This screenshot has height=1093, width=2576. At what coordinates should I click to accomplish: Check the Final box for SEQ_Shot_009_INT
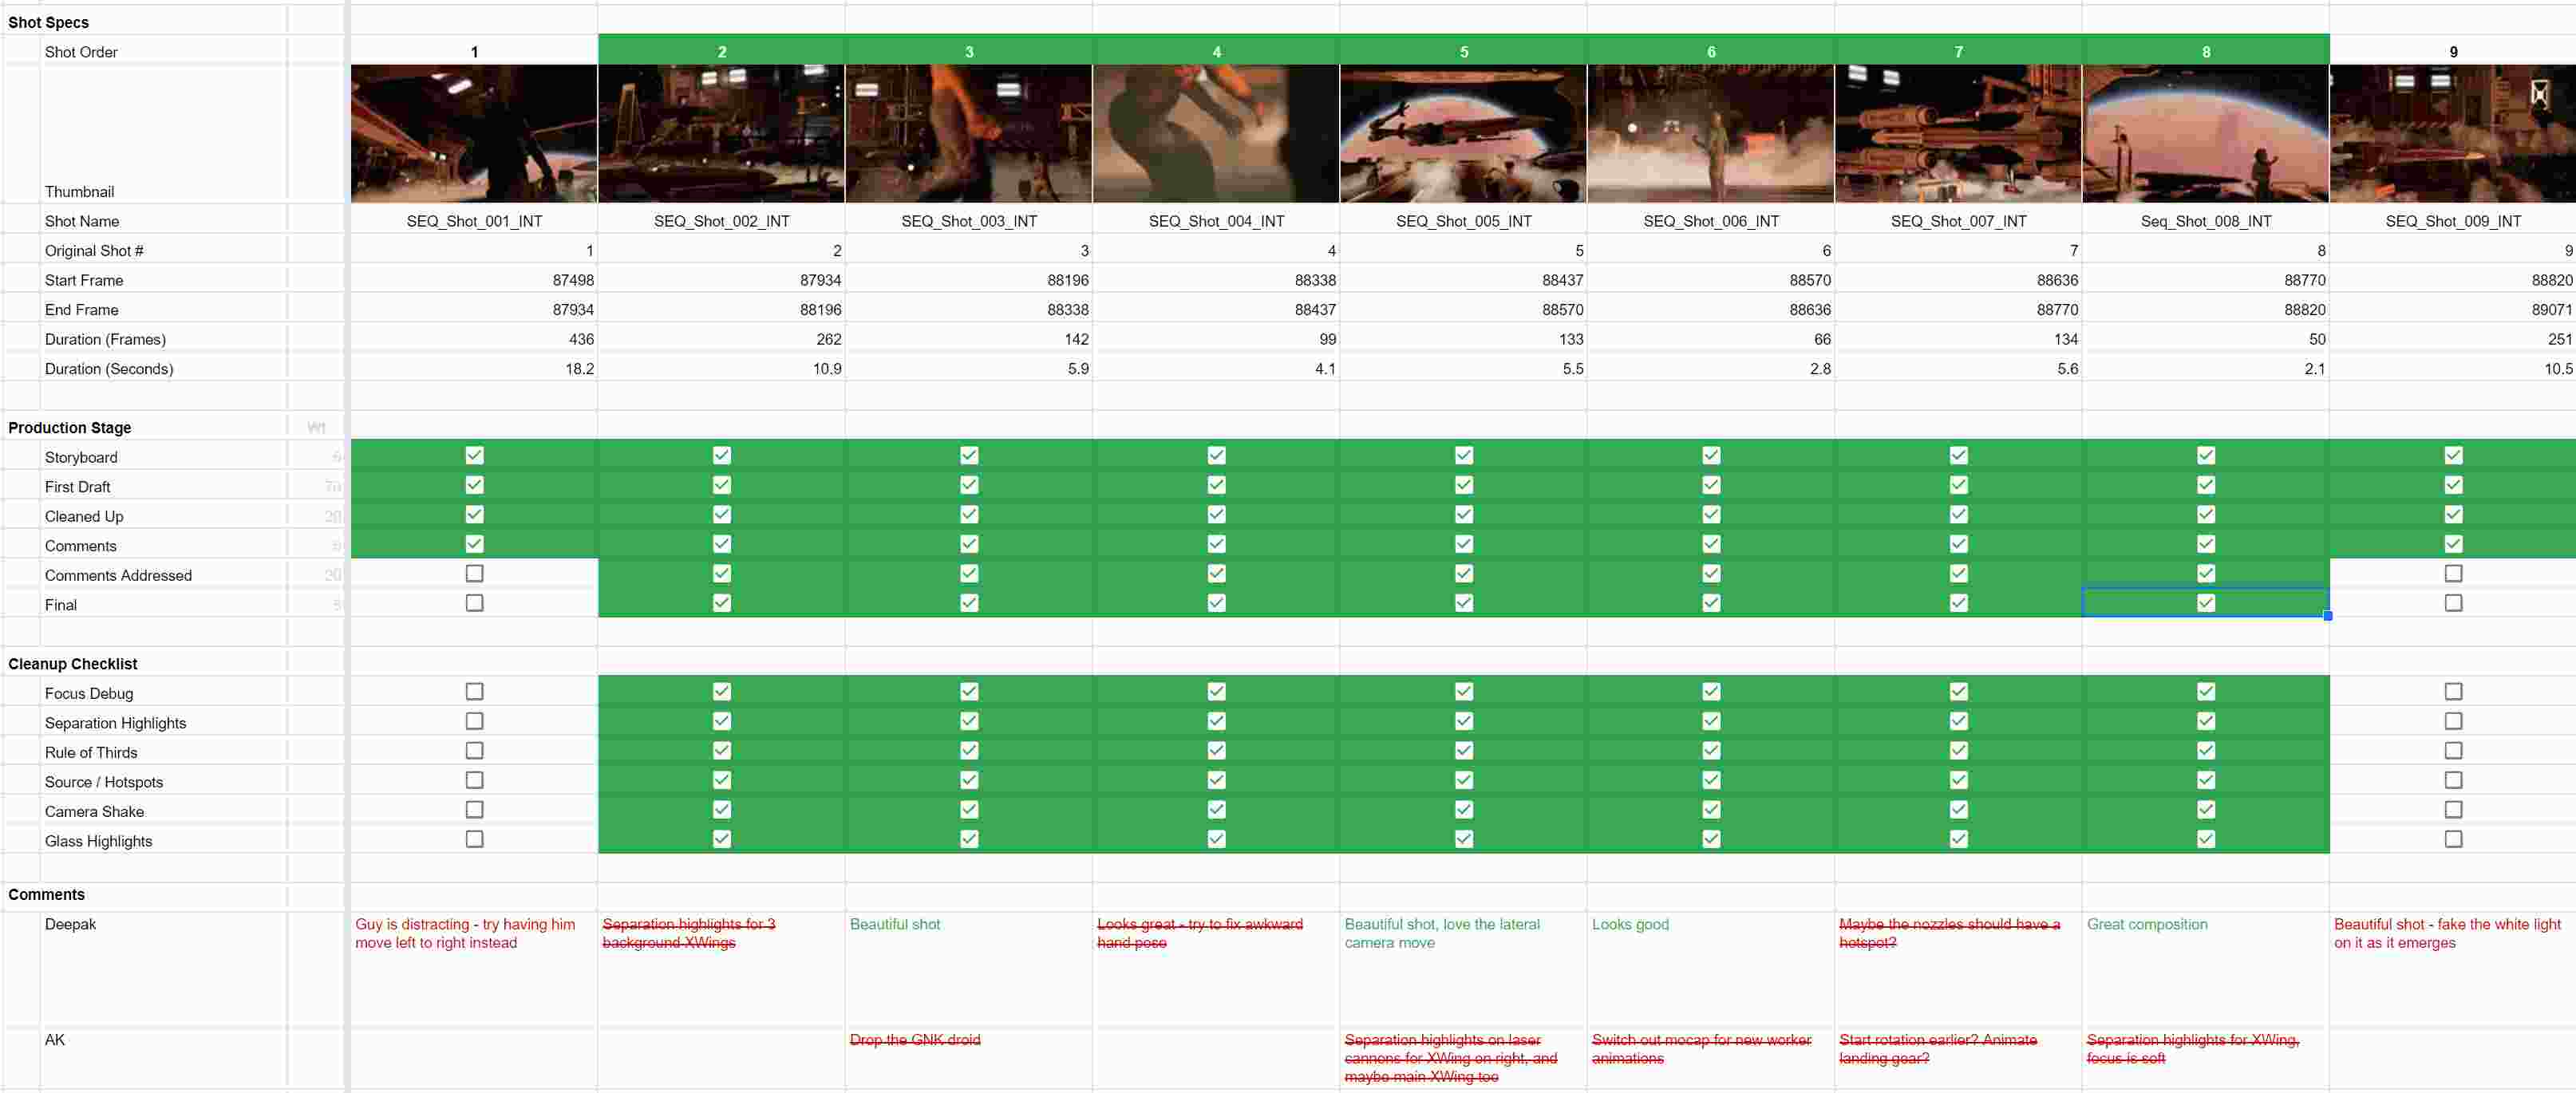point(2452,604)
